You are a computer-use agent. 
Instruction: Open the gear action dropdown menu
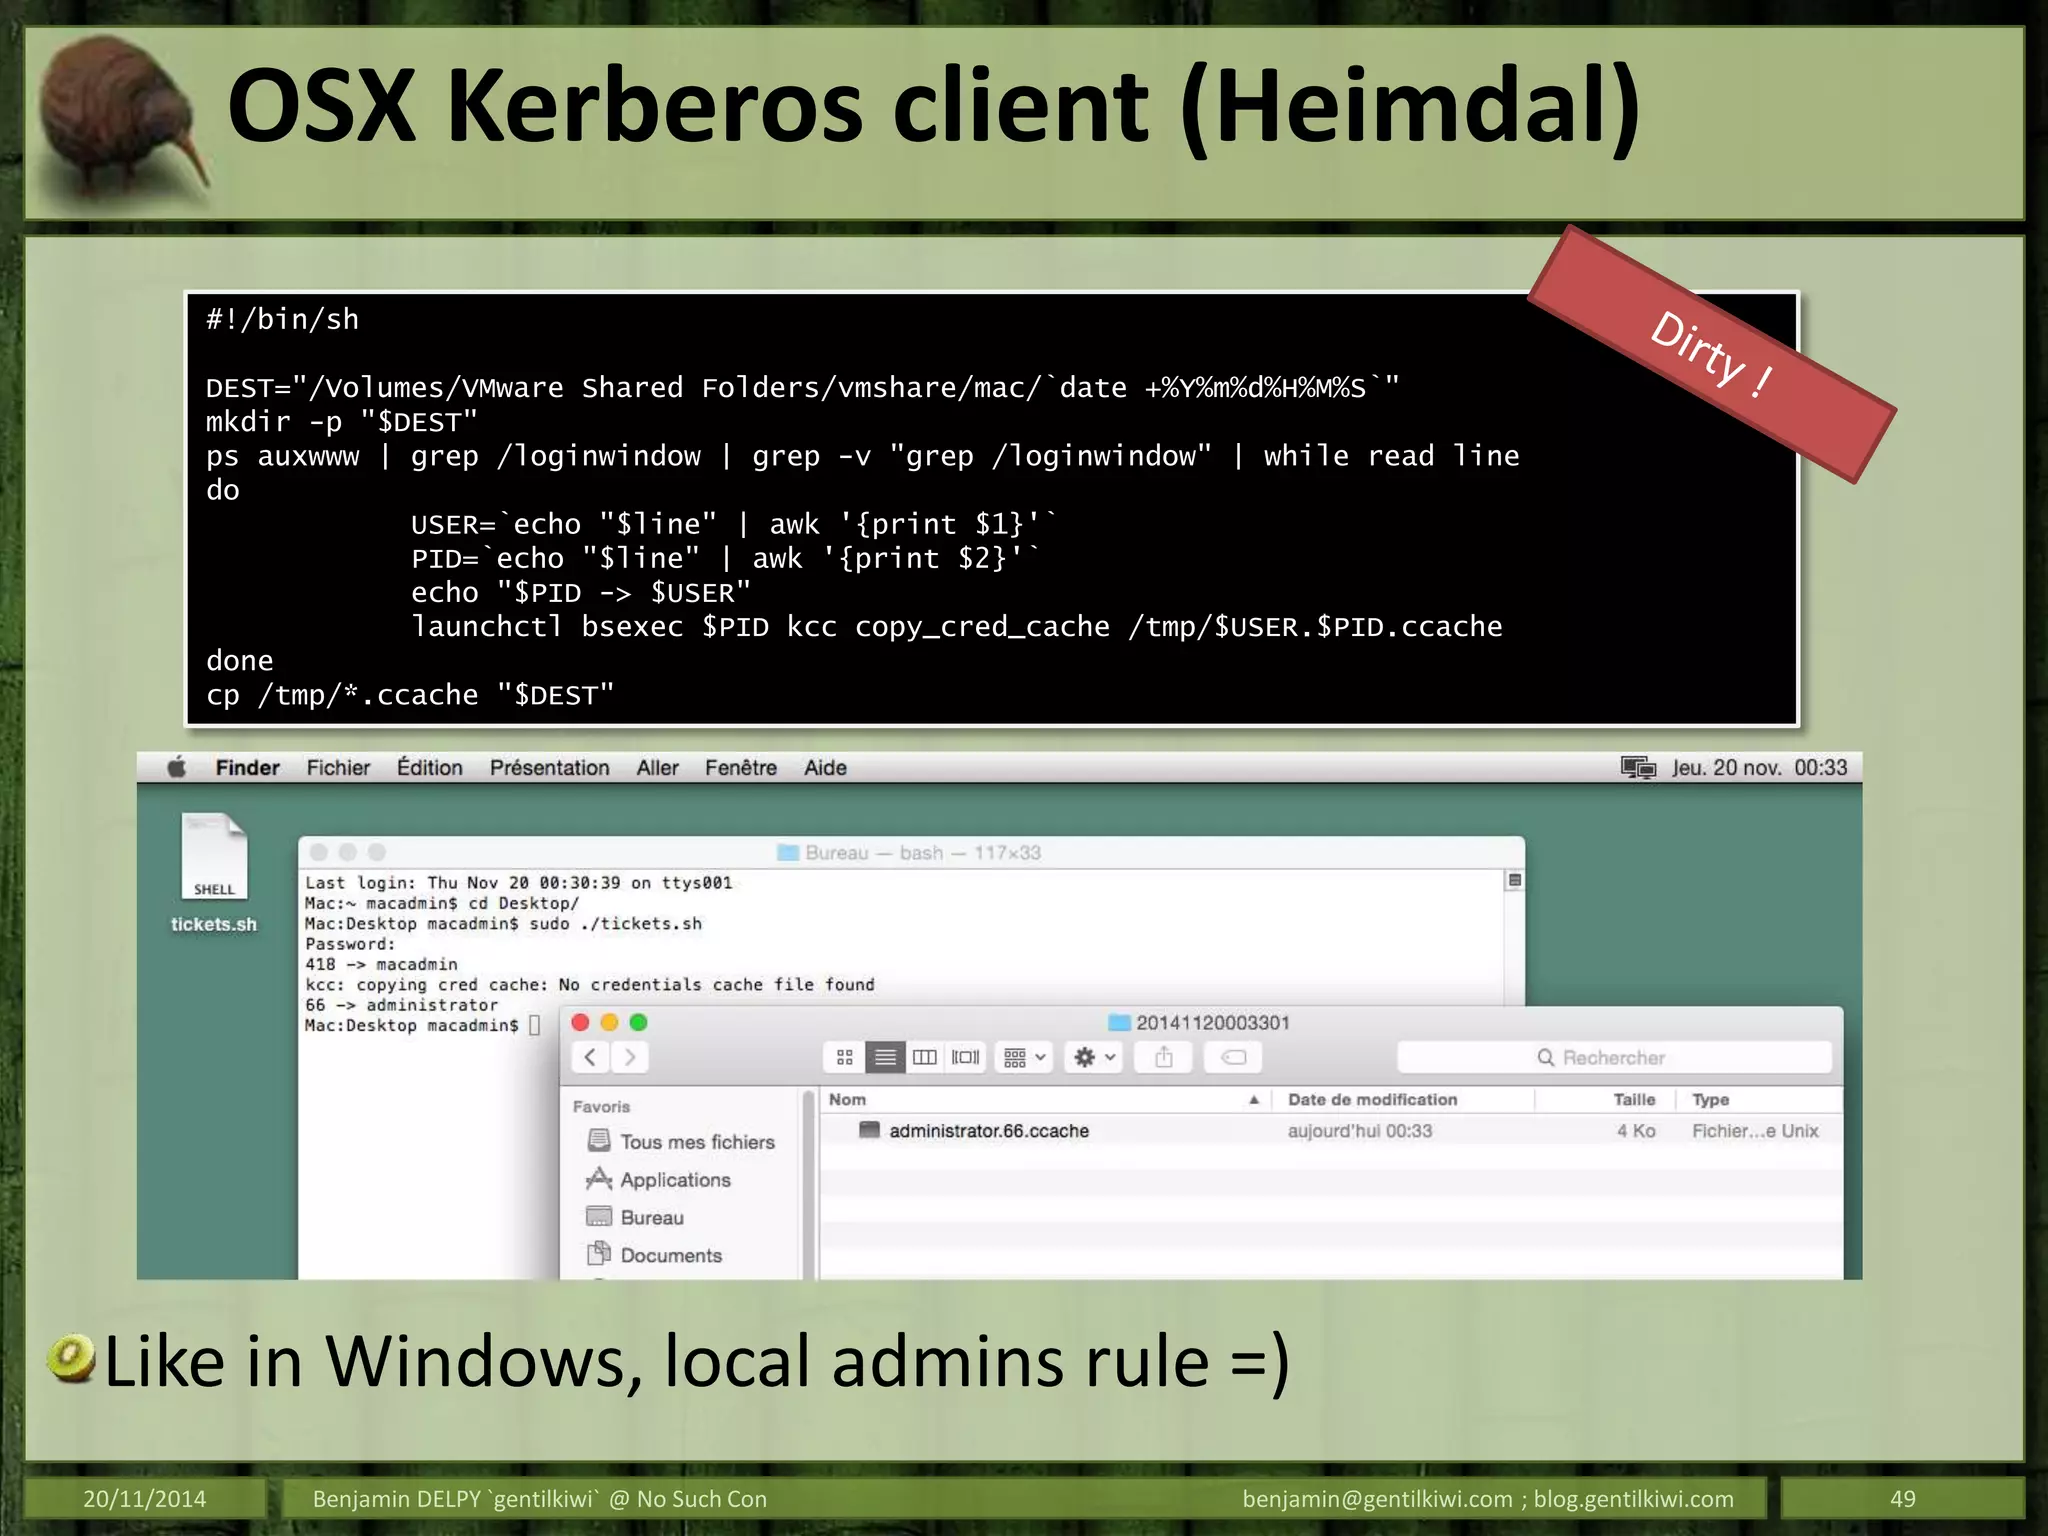click(x=1094, y=1057)
